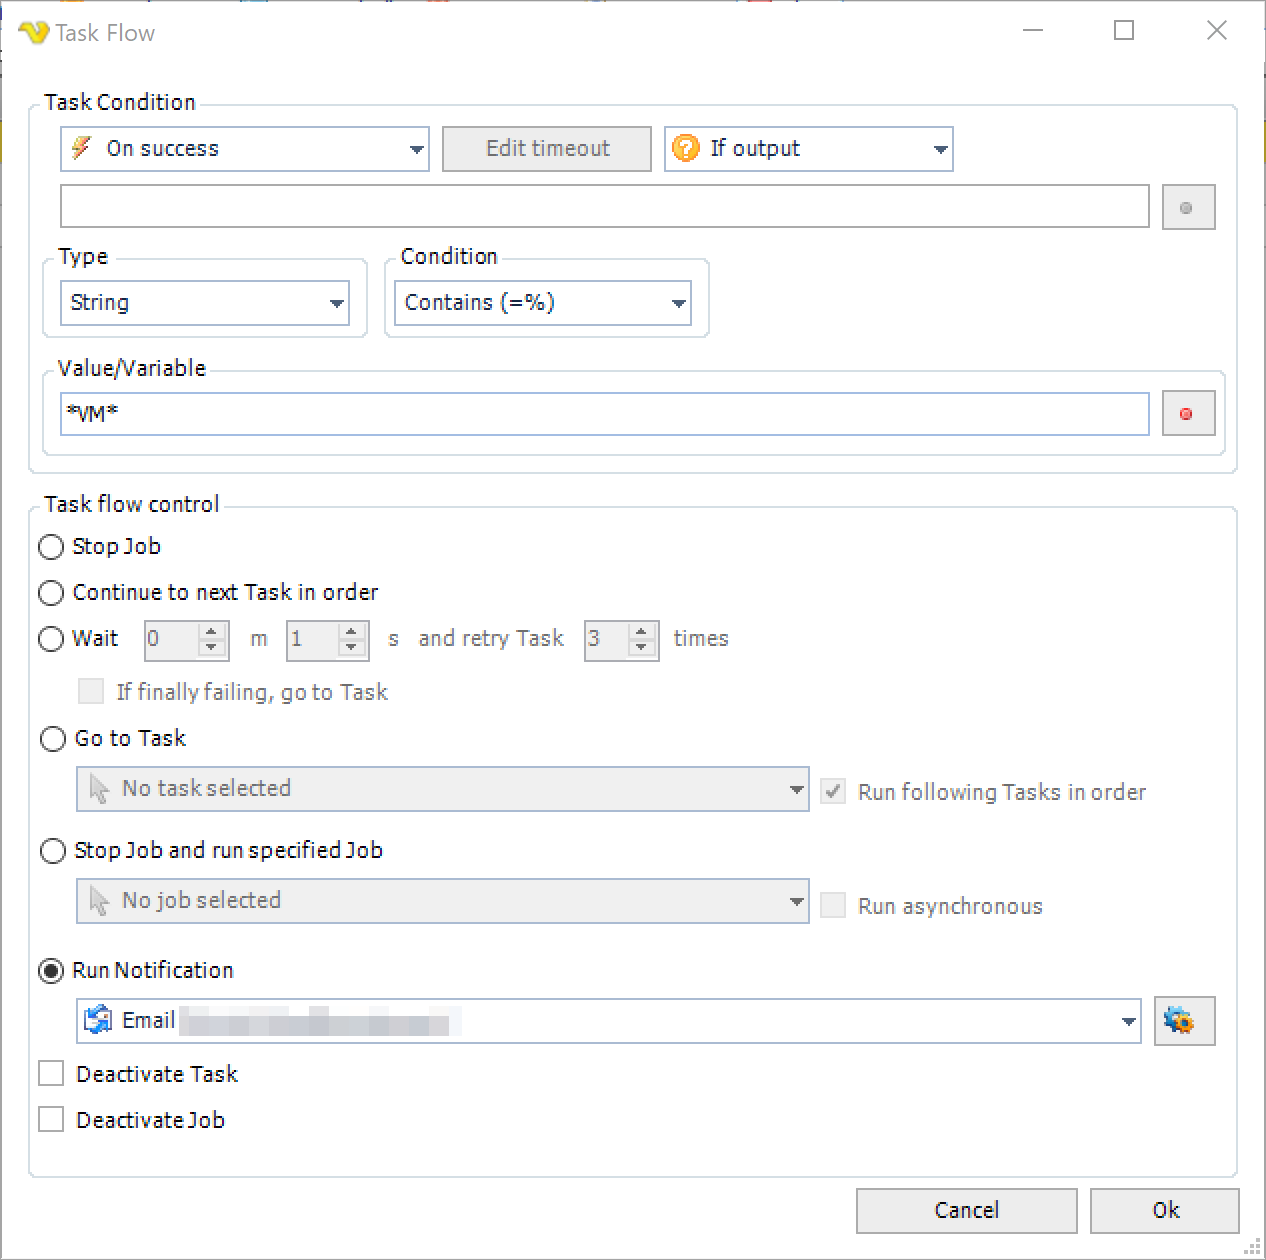Click into the Value/Variable text field
The image size is (1266, 1260).
pos(604,414)
